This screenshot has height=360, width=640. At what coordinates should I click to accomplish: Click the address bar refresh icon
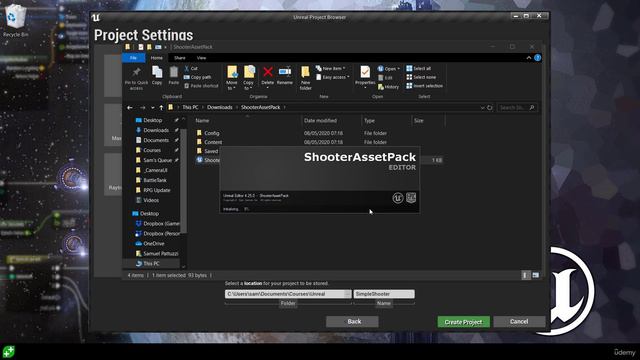(x=490, y=108)
